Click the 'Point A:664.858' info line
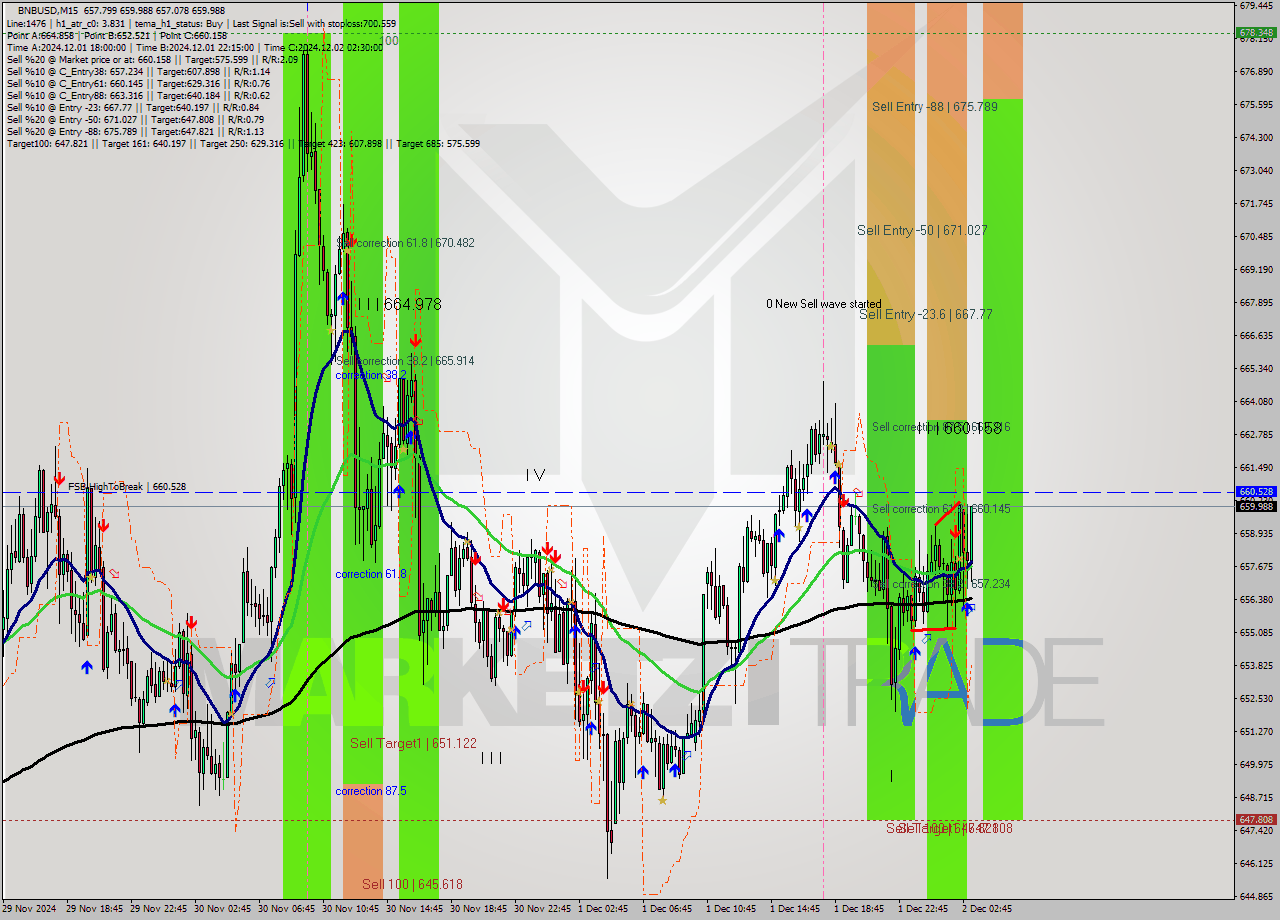 [117, 36]
